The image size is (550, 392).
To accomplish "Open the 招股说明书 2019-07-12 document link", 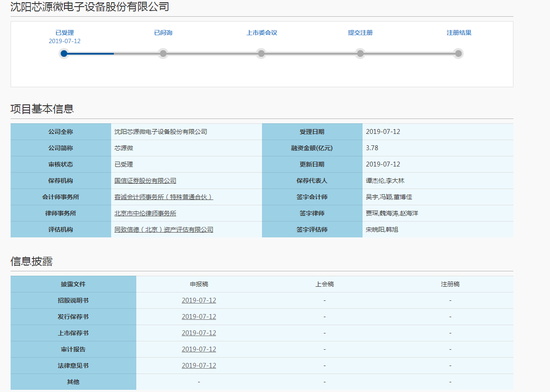I will (x=199, y=300).
